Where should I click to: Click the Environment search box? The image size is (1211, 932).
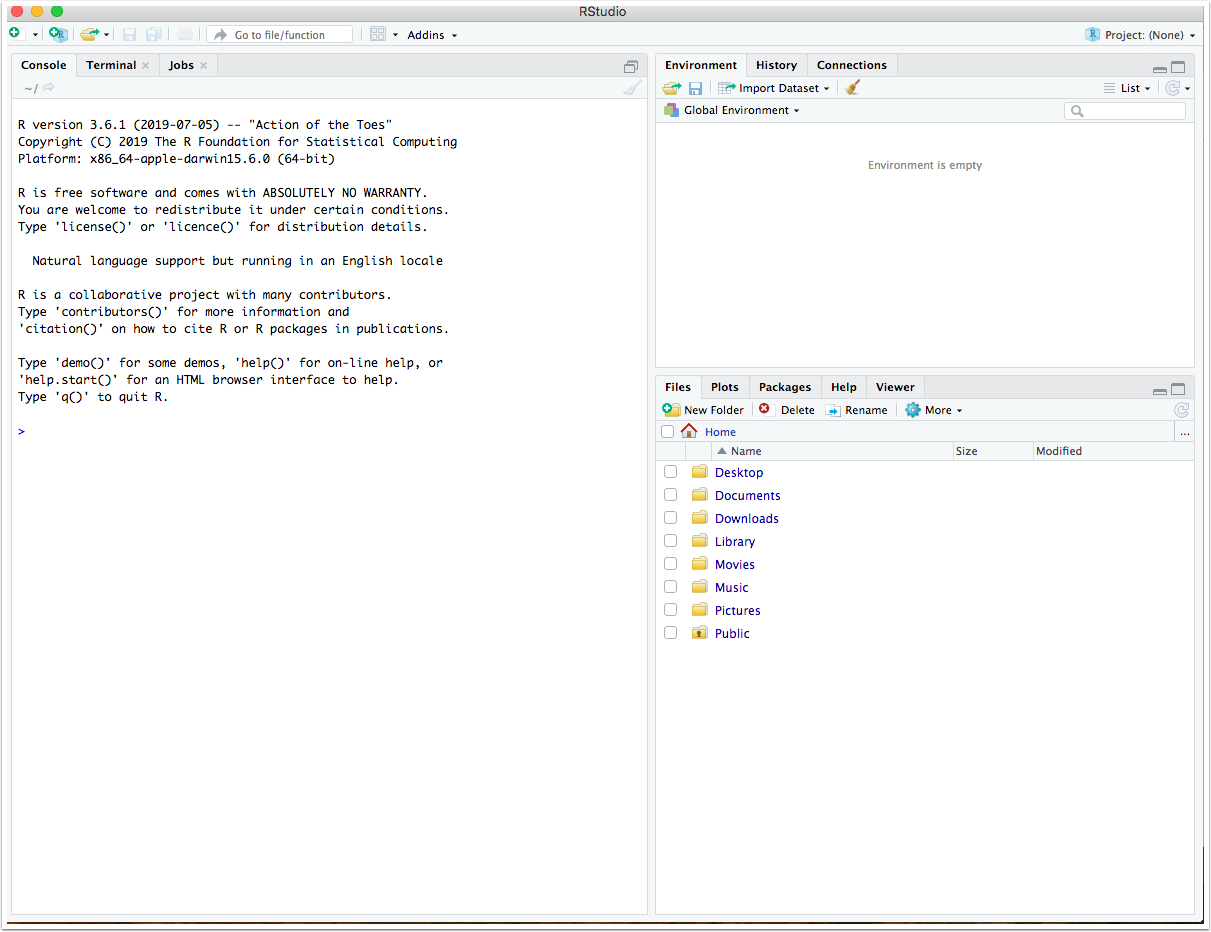1125,111
